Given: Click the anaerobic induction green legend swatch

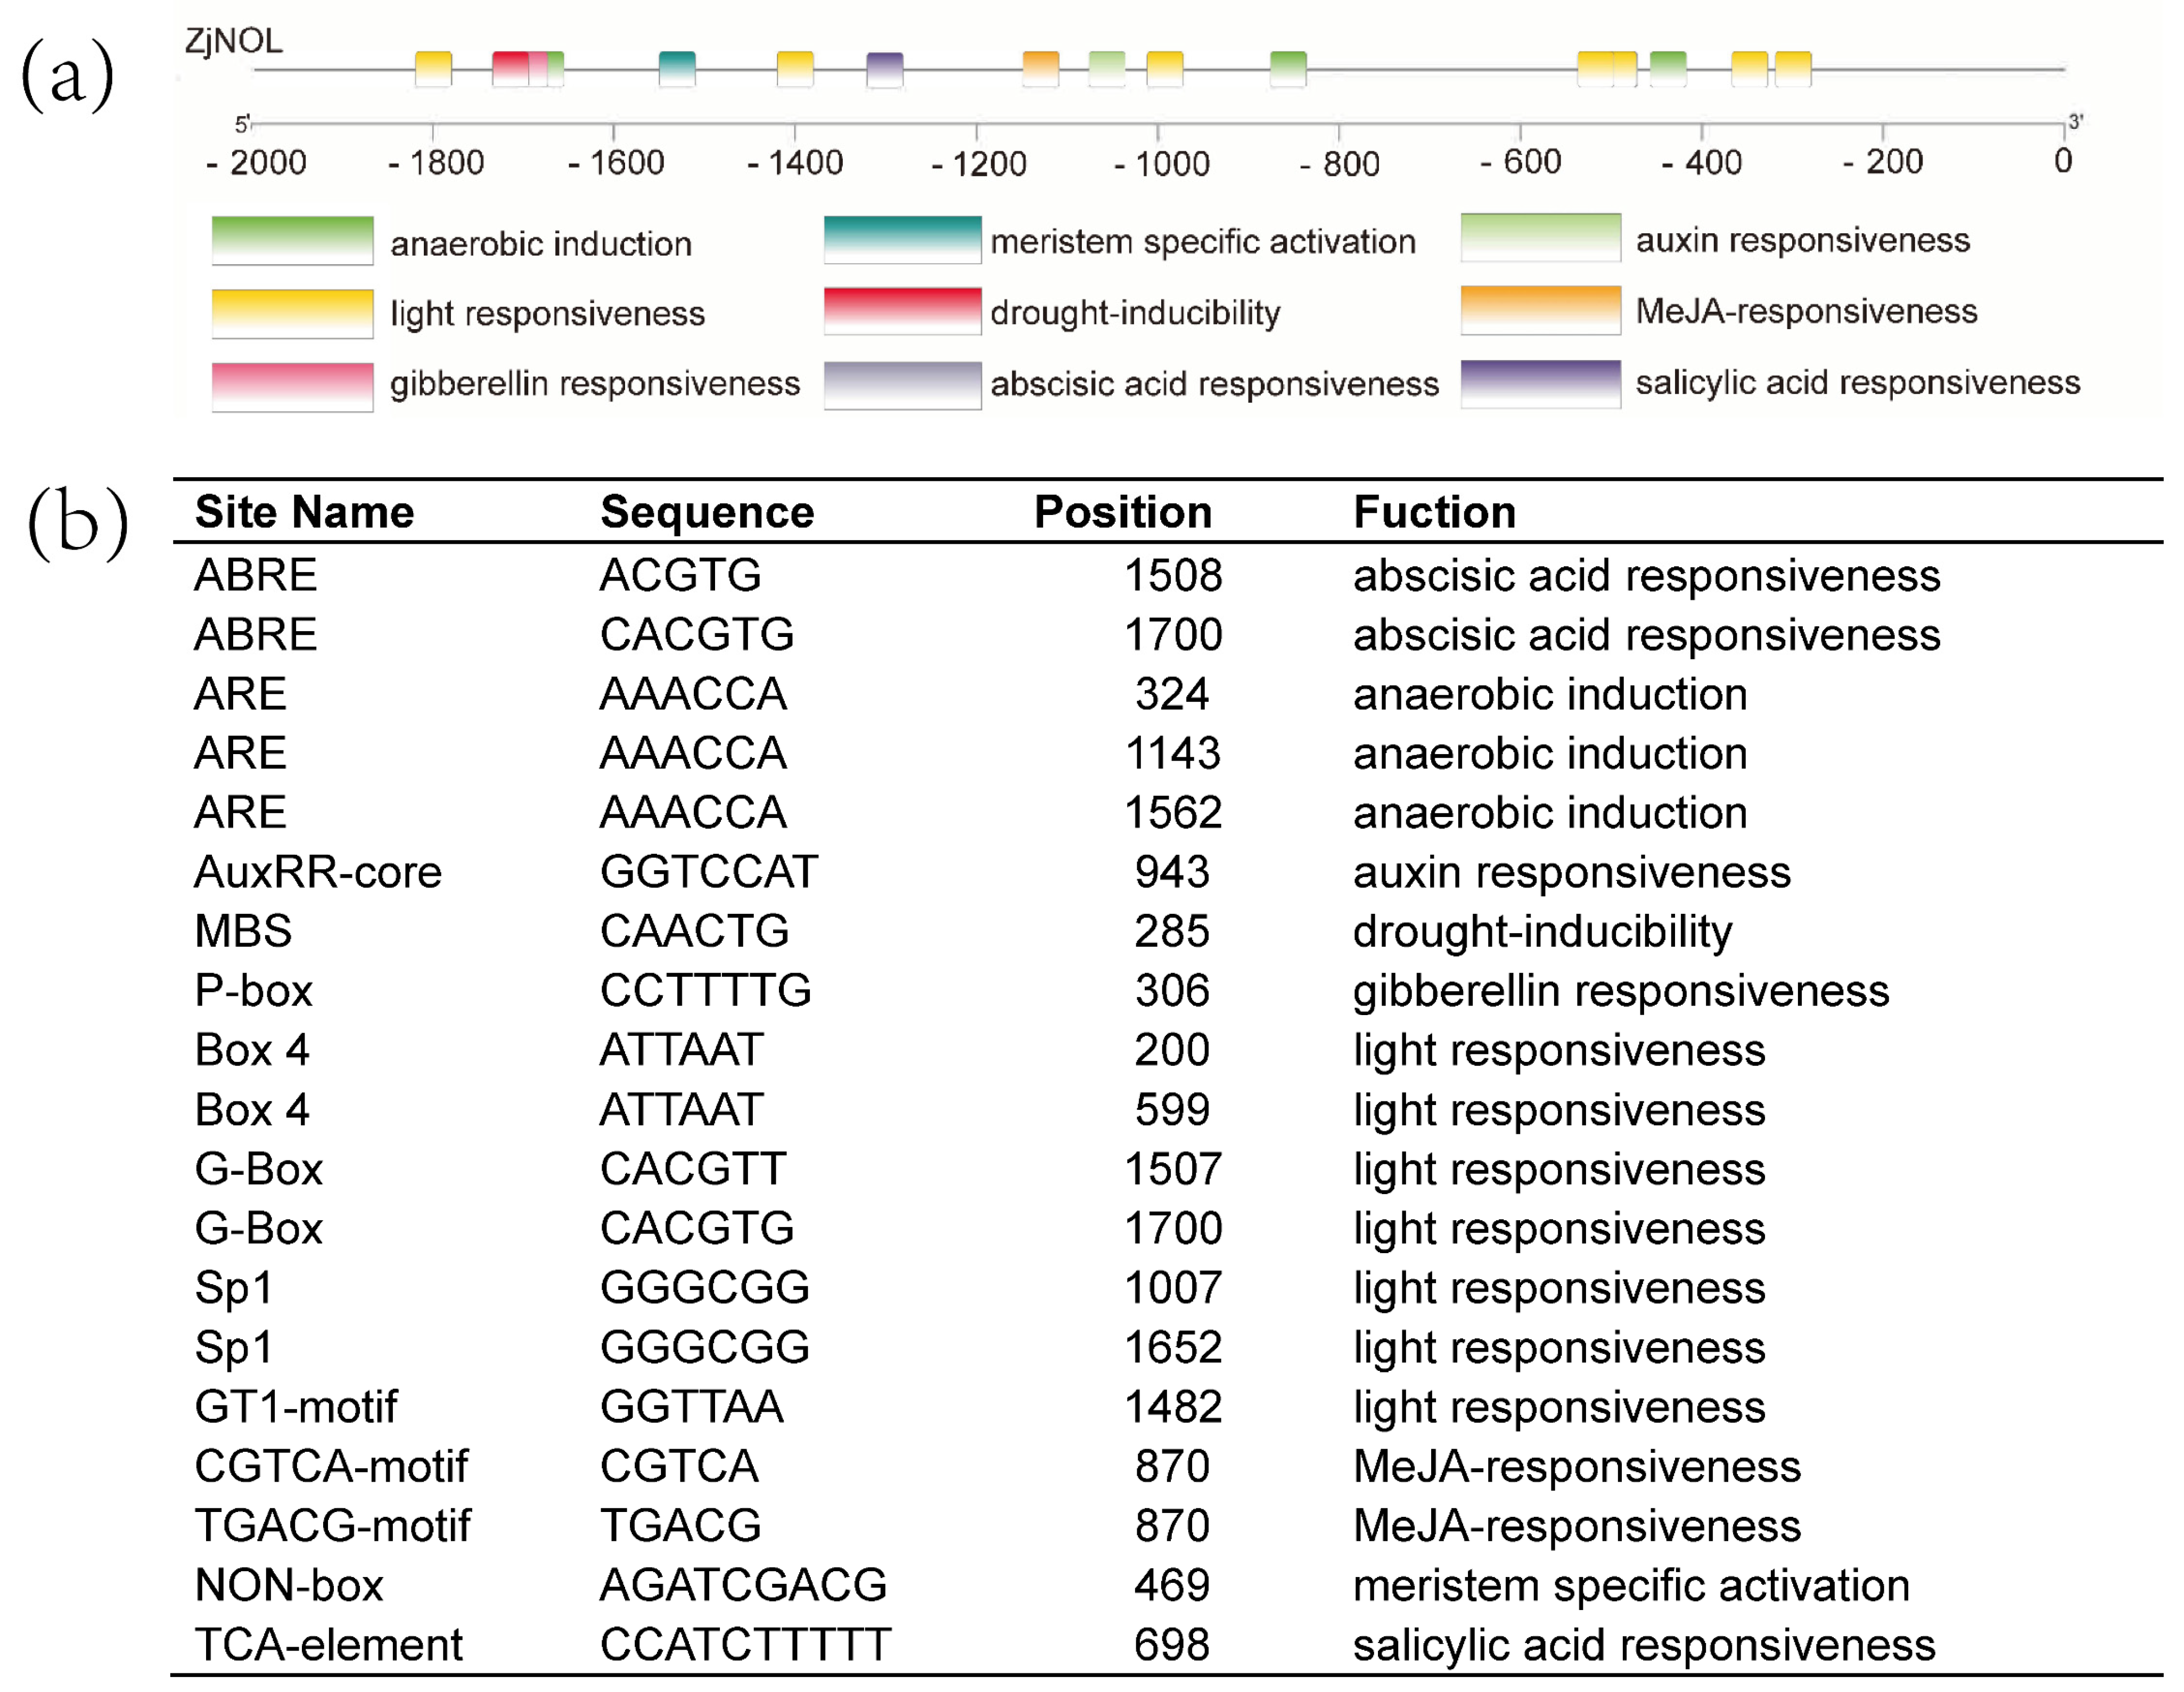Looking at the screenshot, I should pyautogui.click(x=292, y=240).
